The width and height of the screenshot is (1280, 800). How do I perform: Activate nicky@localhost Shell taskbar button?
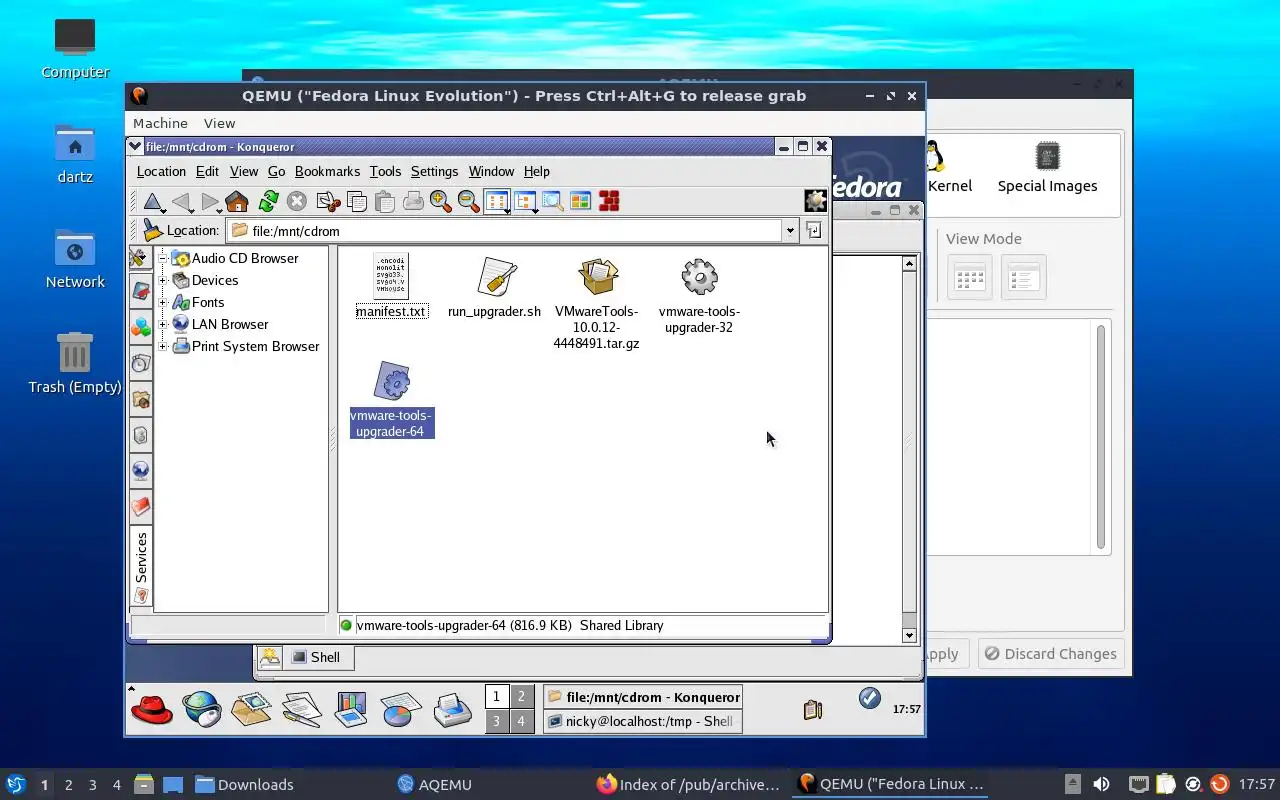(x=643, y=721)
